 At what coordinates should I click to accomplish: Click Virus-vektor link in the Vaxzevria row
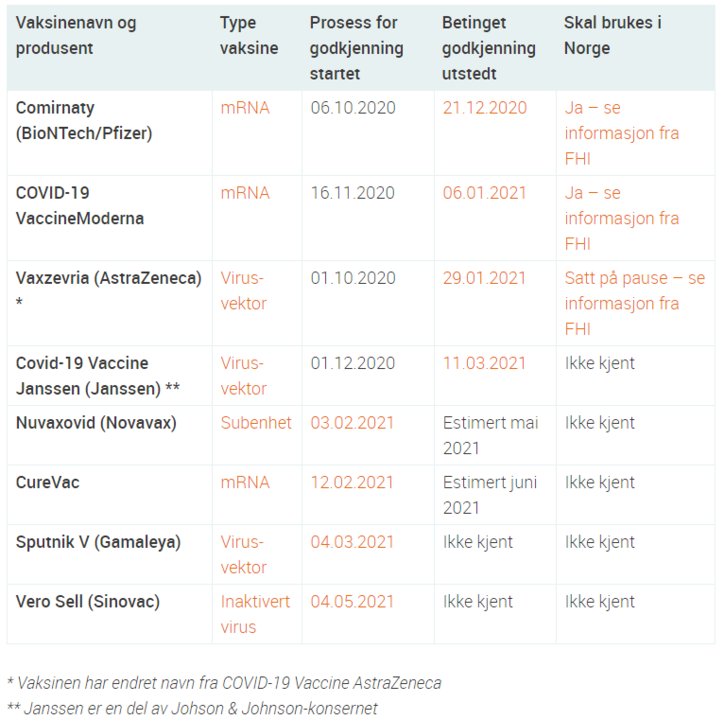[x=244, y=290]
